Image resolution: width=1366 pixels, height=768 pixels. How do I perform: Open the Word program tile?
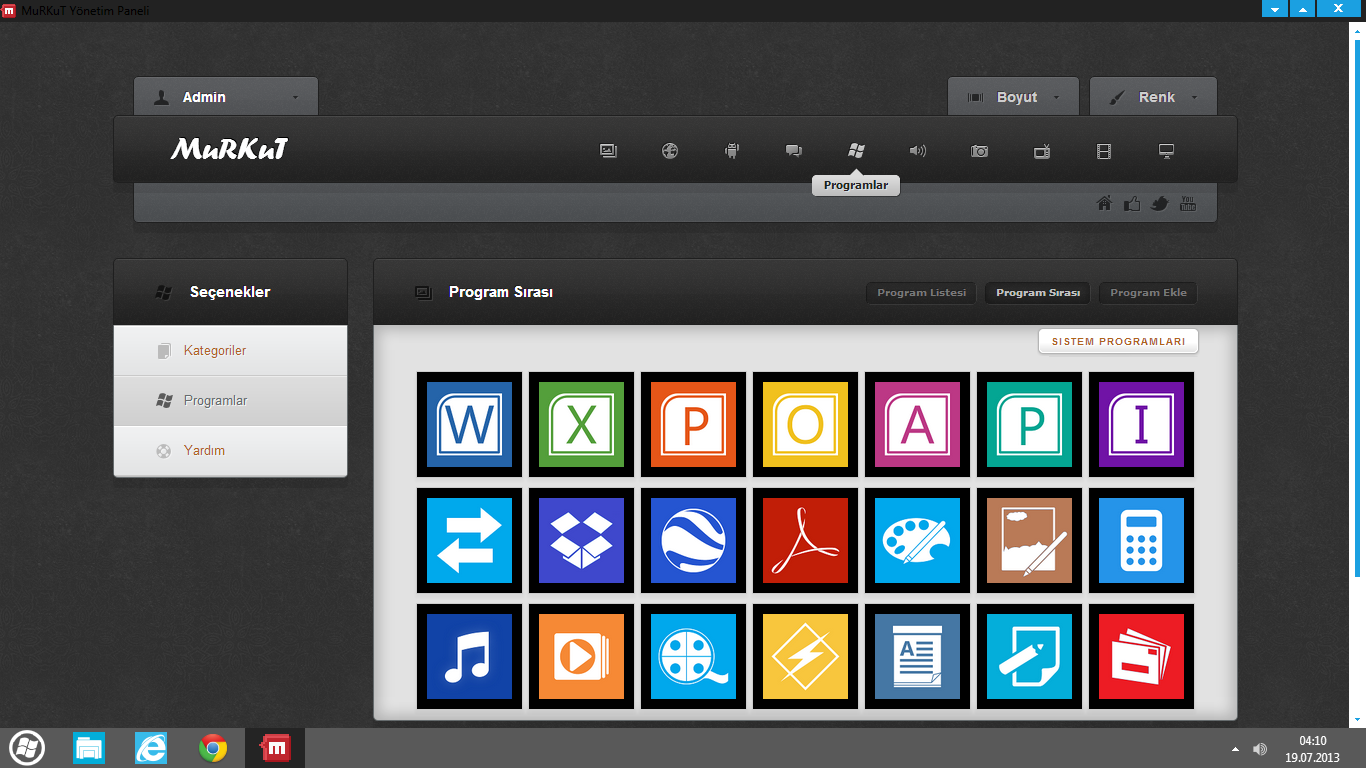click(469, 425)
